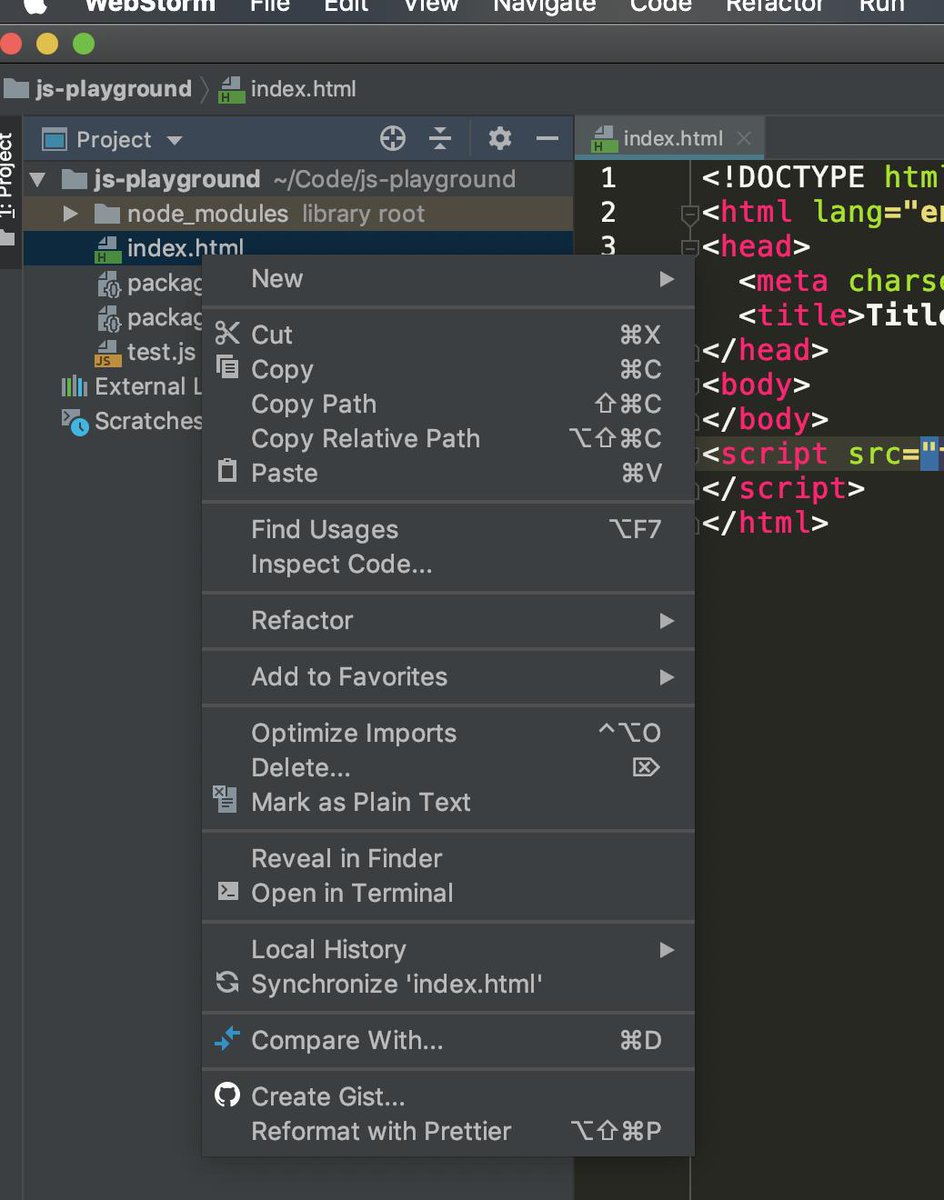Select test.js in project tree
This screenshot has width=944, height=1200.
161,352
